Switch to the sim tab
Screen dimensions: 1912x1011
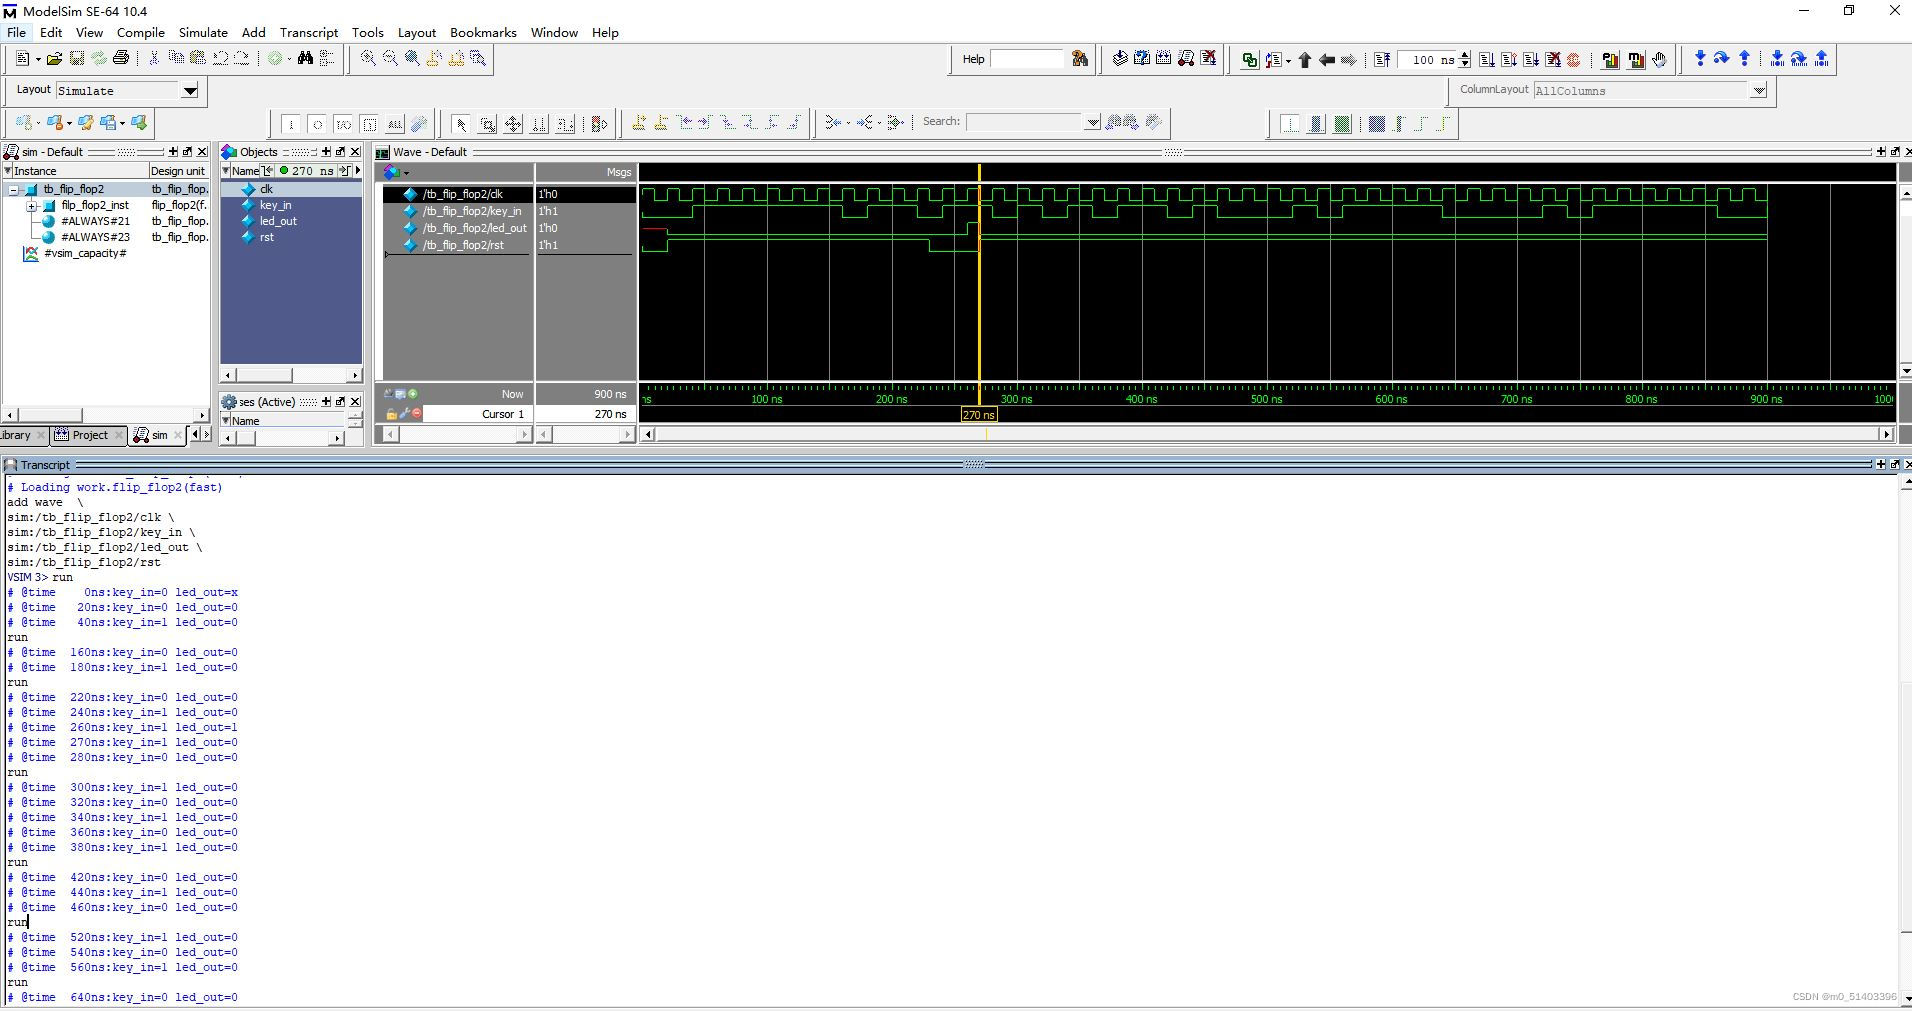coord(159,435)
